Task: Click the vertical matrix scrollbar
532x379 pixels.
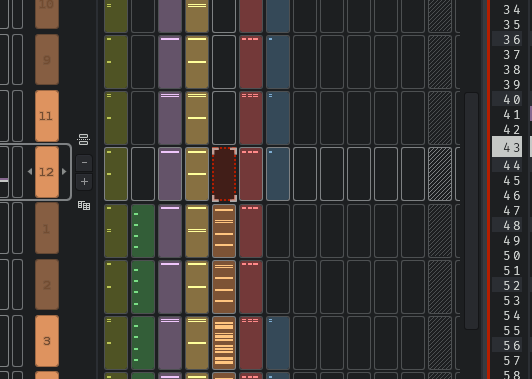Action: tap(471, 211)
